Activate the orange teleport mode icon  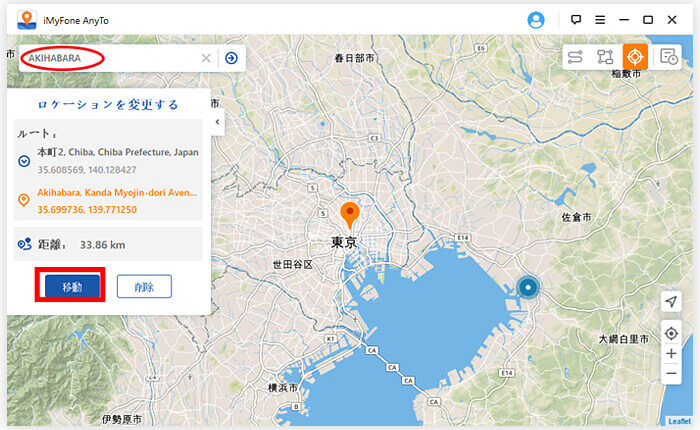click(635, 57)
